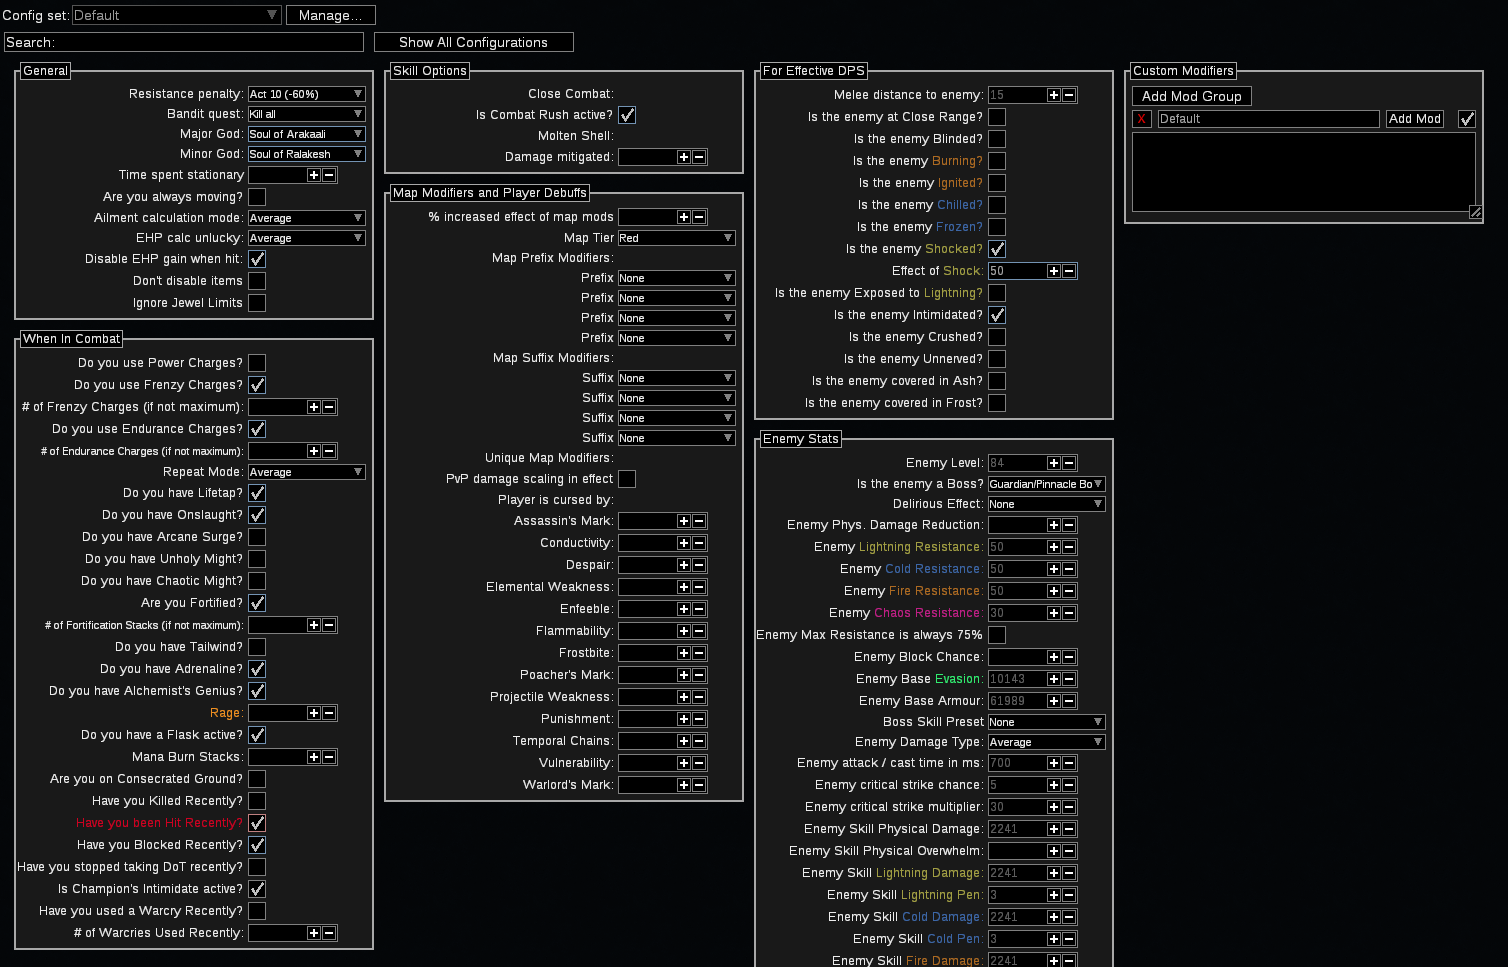The height and width of the screenshot is (967, 1508).
Task: Decrease Enemy attack cast time value
Action: (x=1069, y=763)
